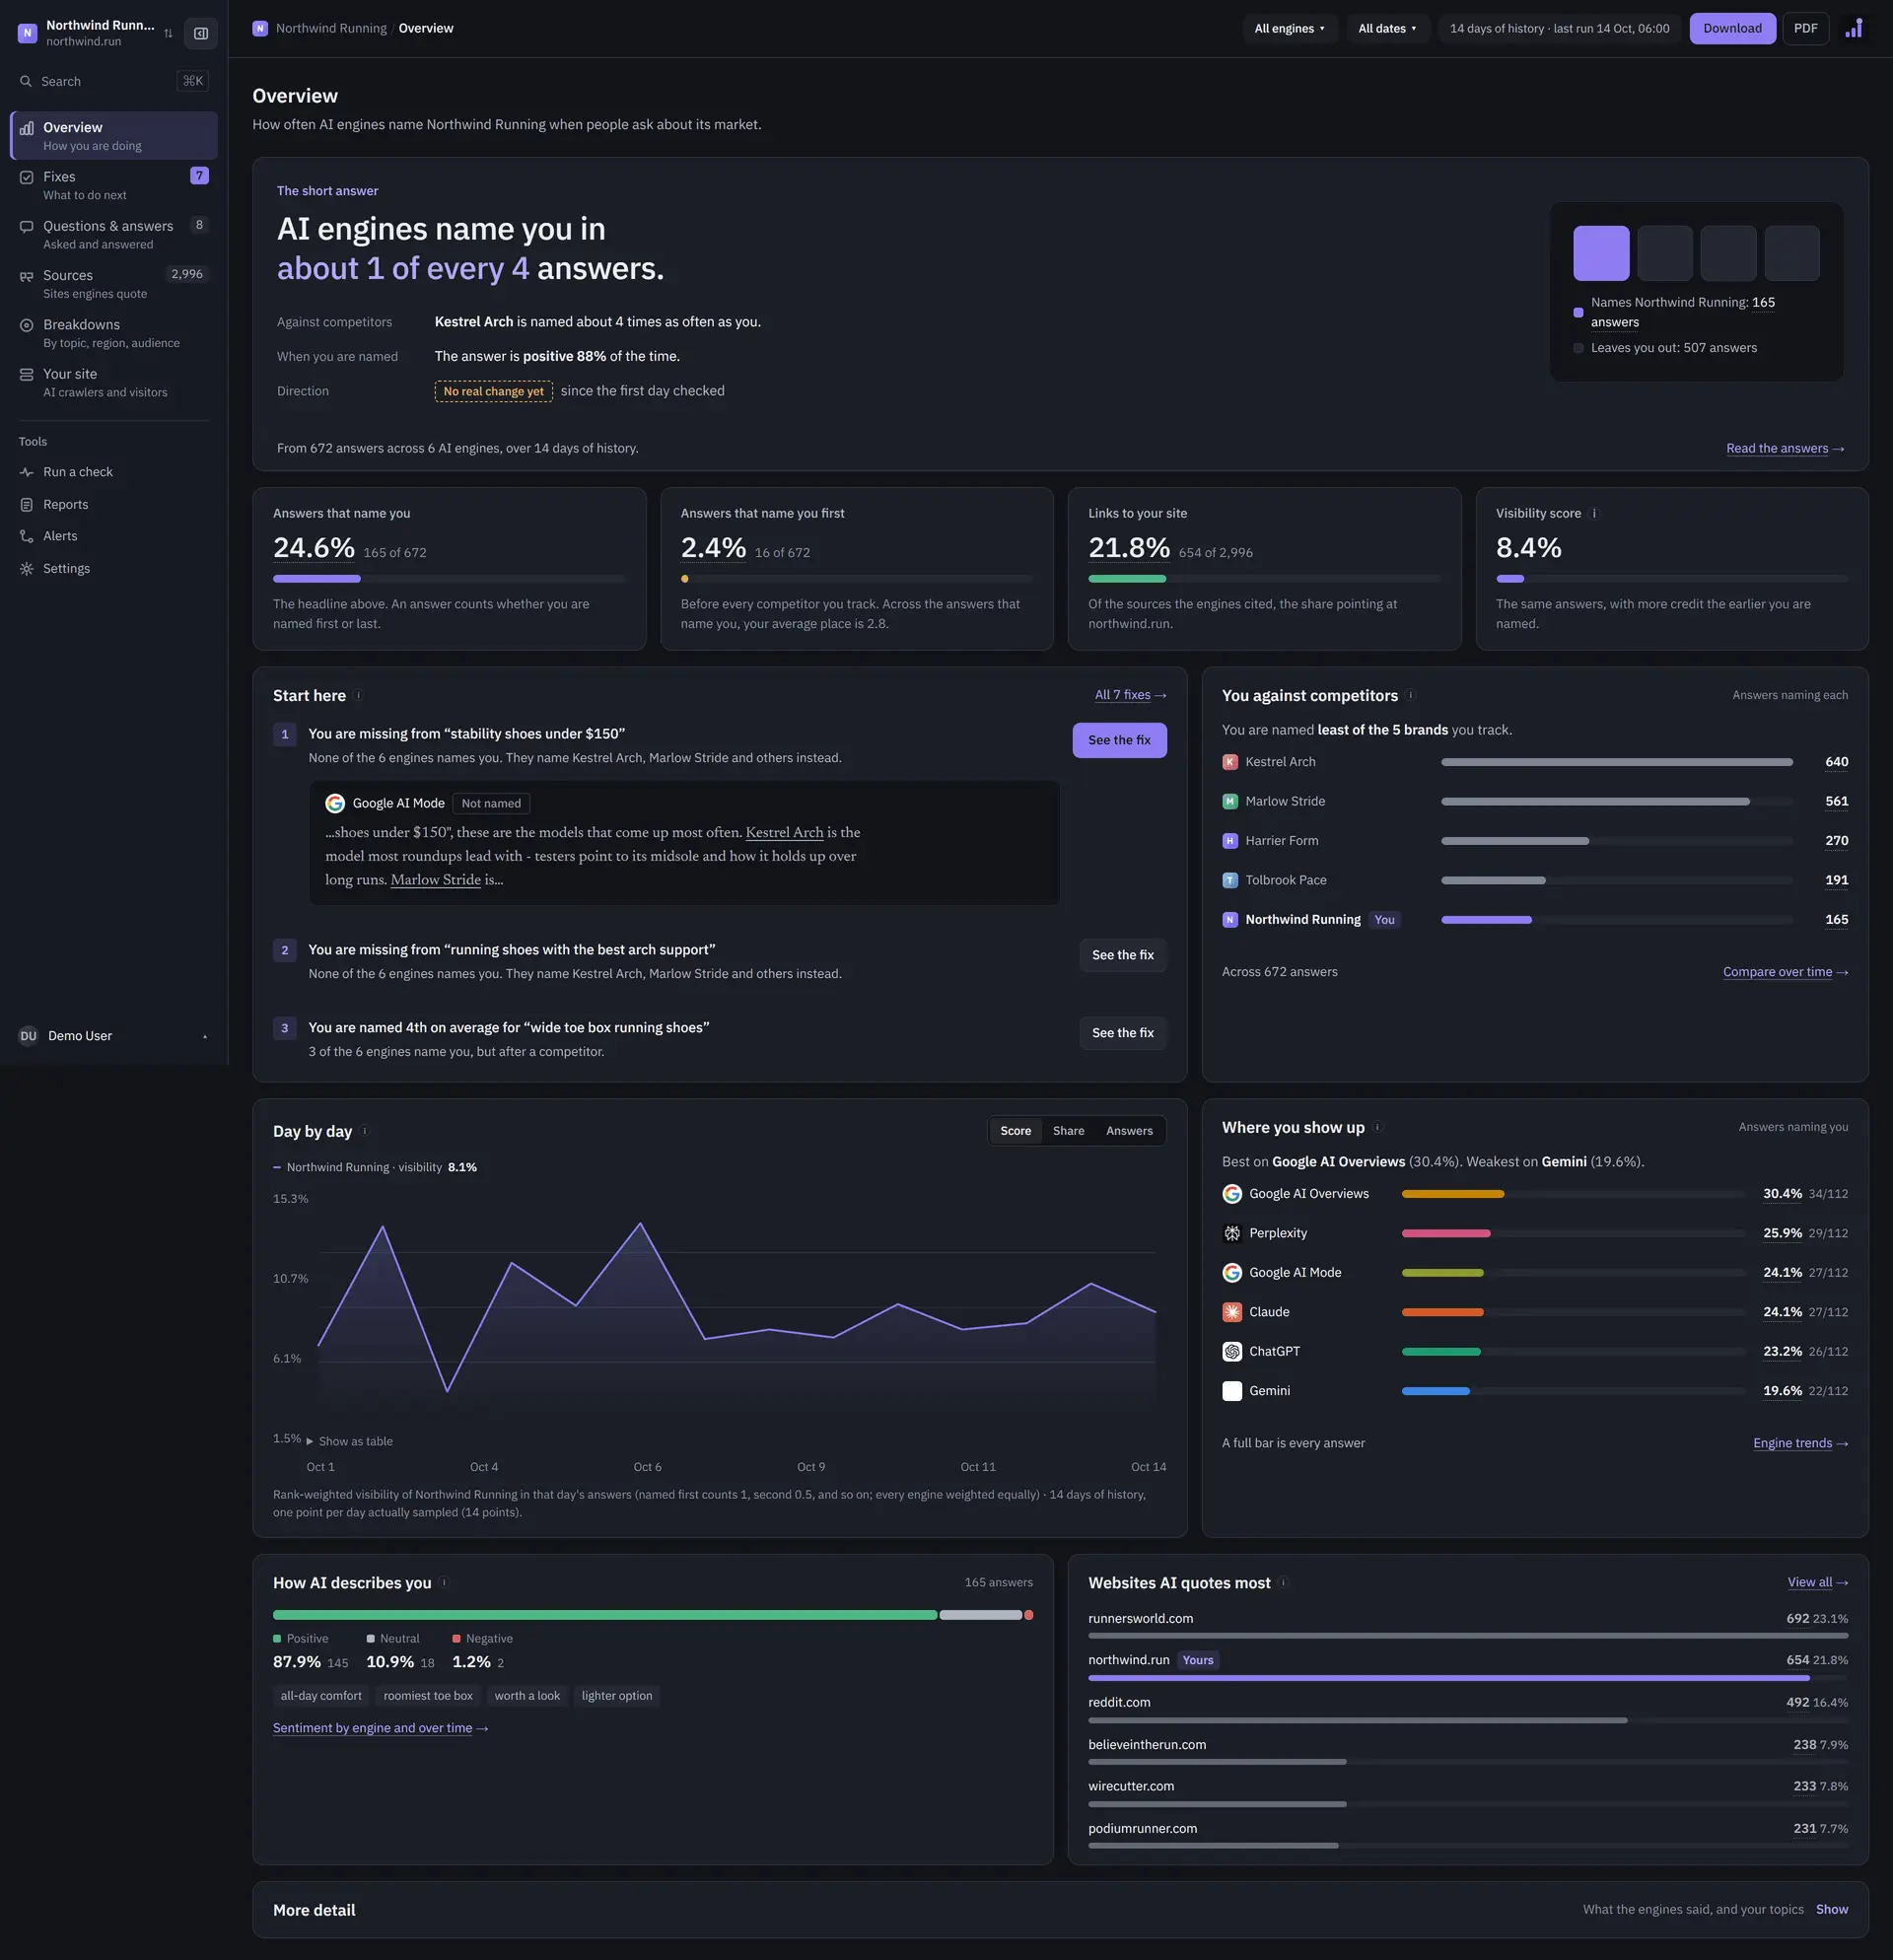The image size is (1893, 1960).
Task: Click the Gemini engine icon
Action: pos(1232,1391)
